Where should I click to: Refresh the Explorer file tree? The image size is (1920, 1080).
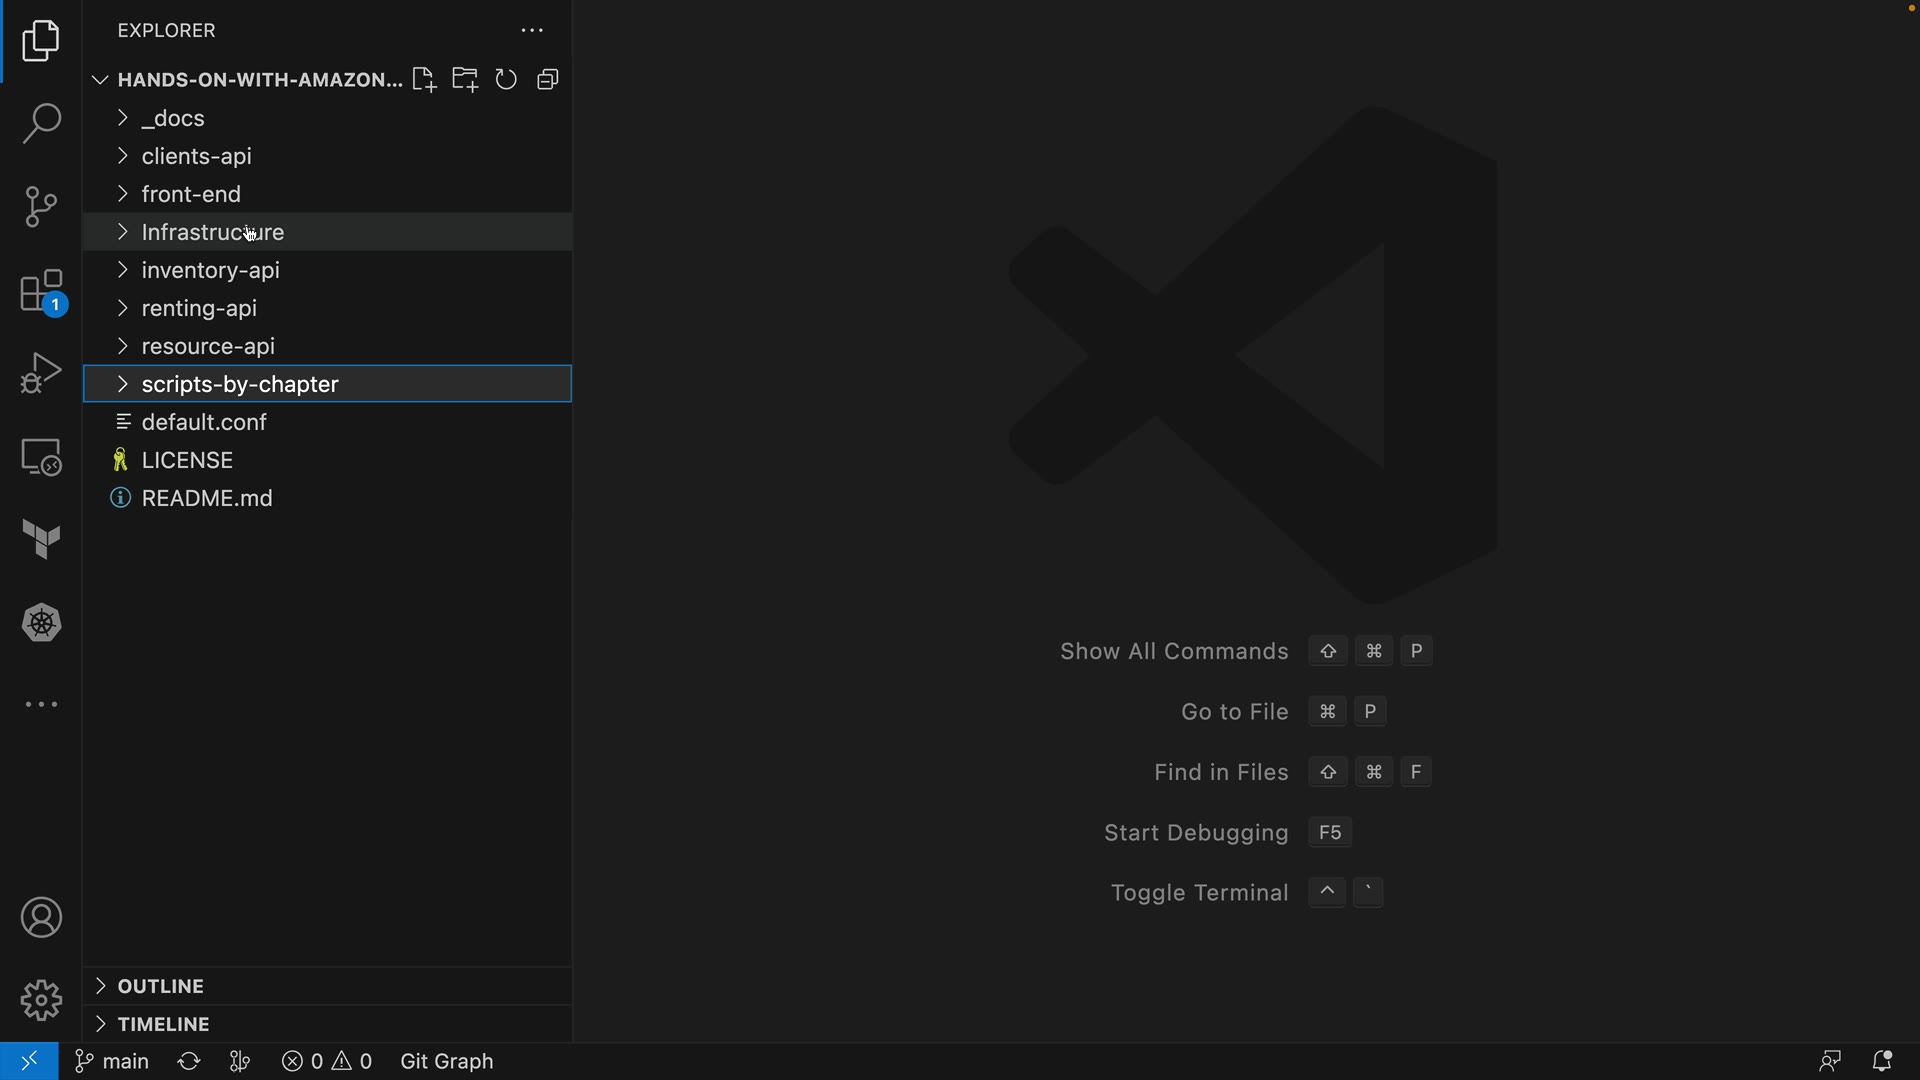tap(507, 80)
